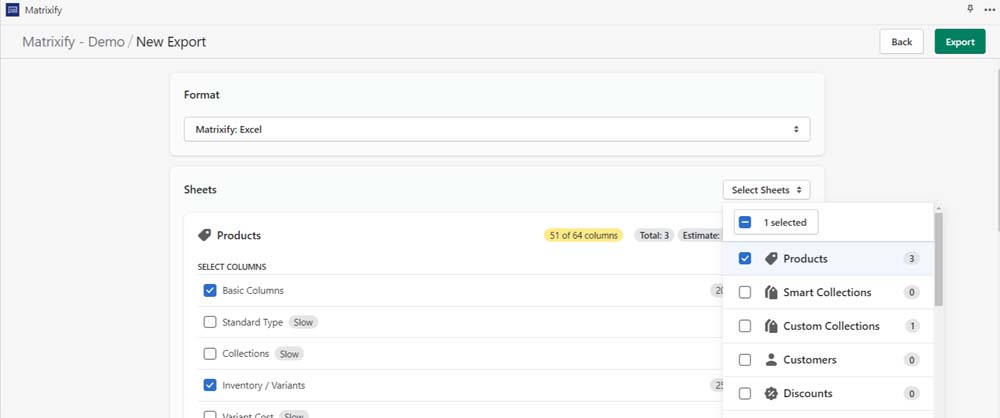This screenshot has height=418, width=1000.
Task: Select the Smart Collections menu row
Action: point(828,292)
